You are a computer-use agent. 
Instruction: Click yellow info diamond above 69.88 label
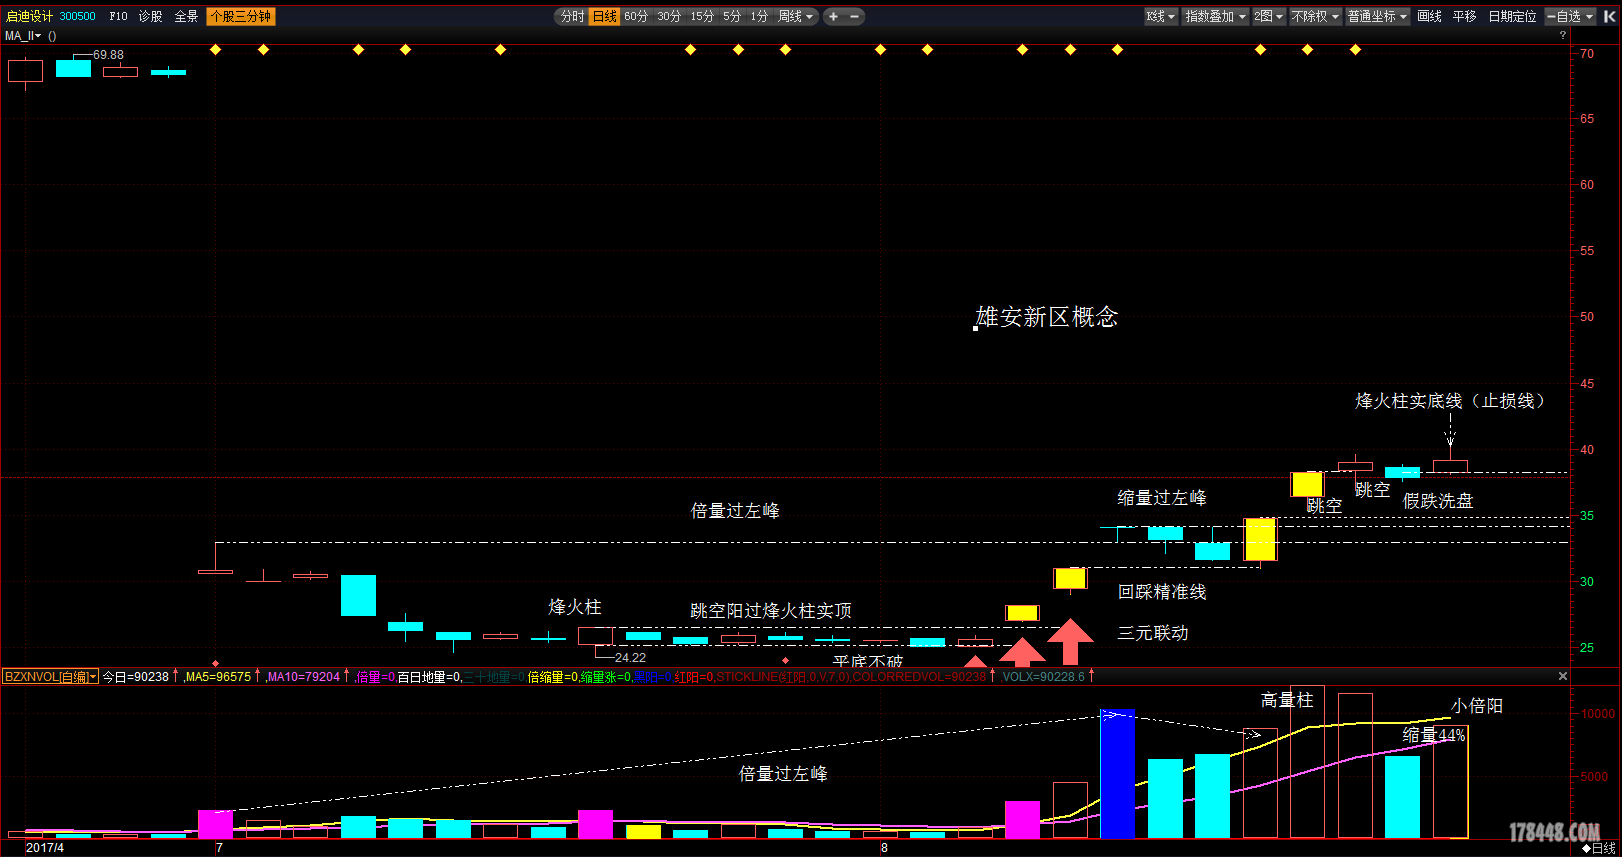click(x=216, y=50)
